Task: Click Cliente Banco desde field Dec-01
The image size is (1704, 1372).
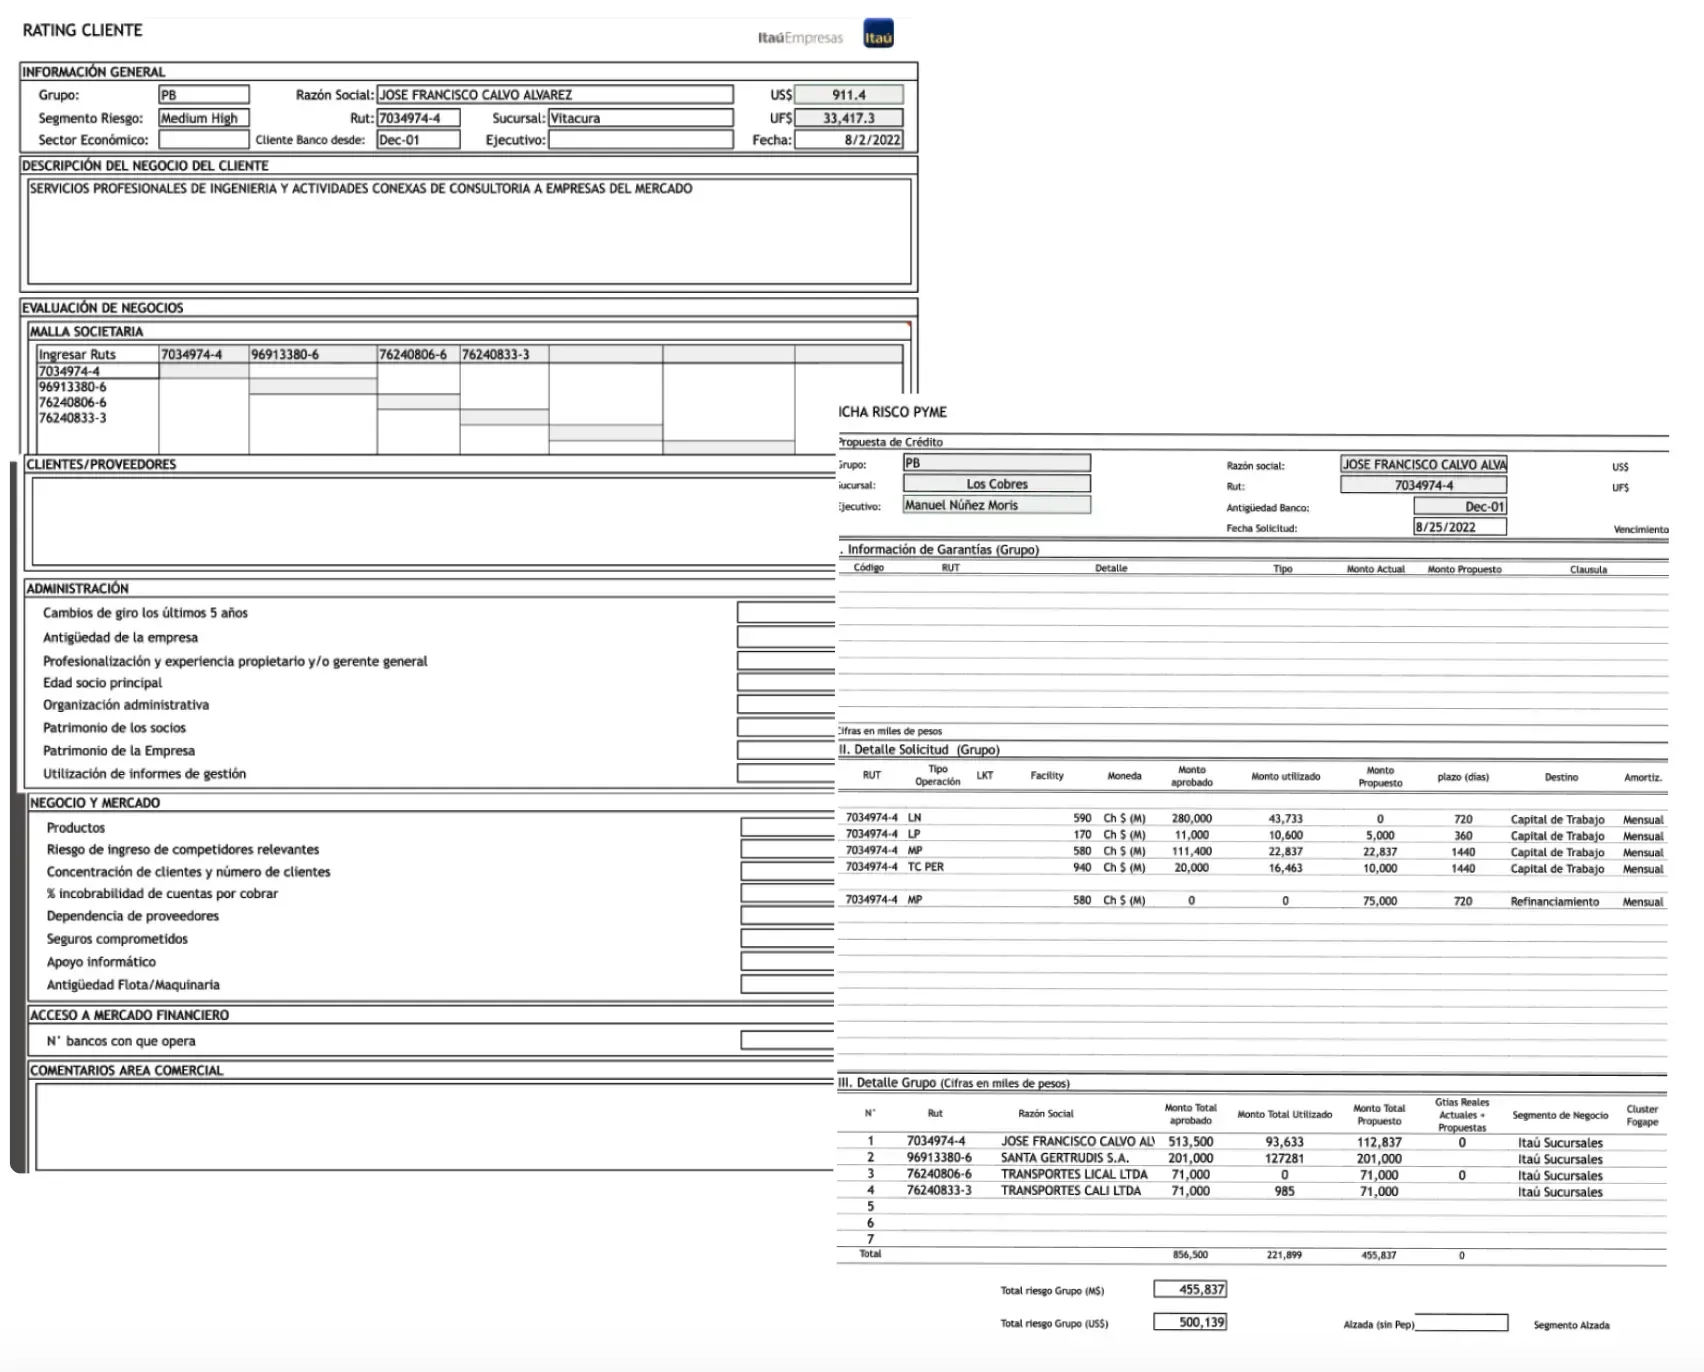Action: [x=418, y=140]
